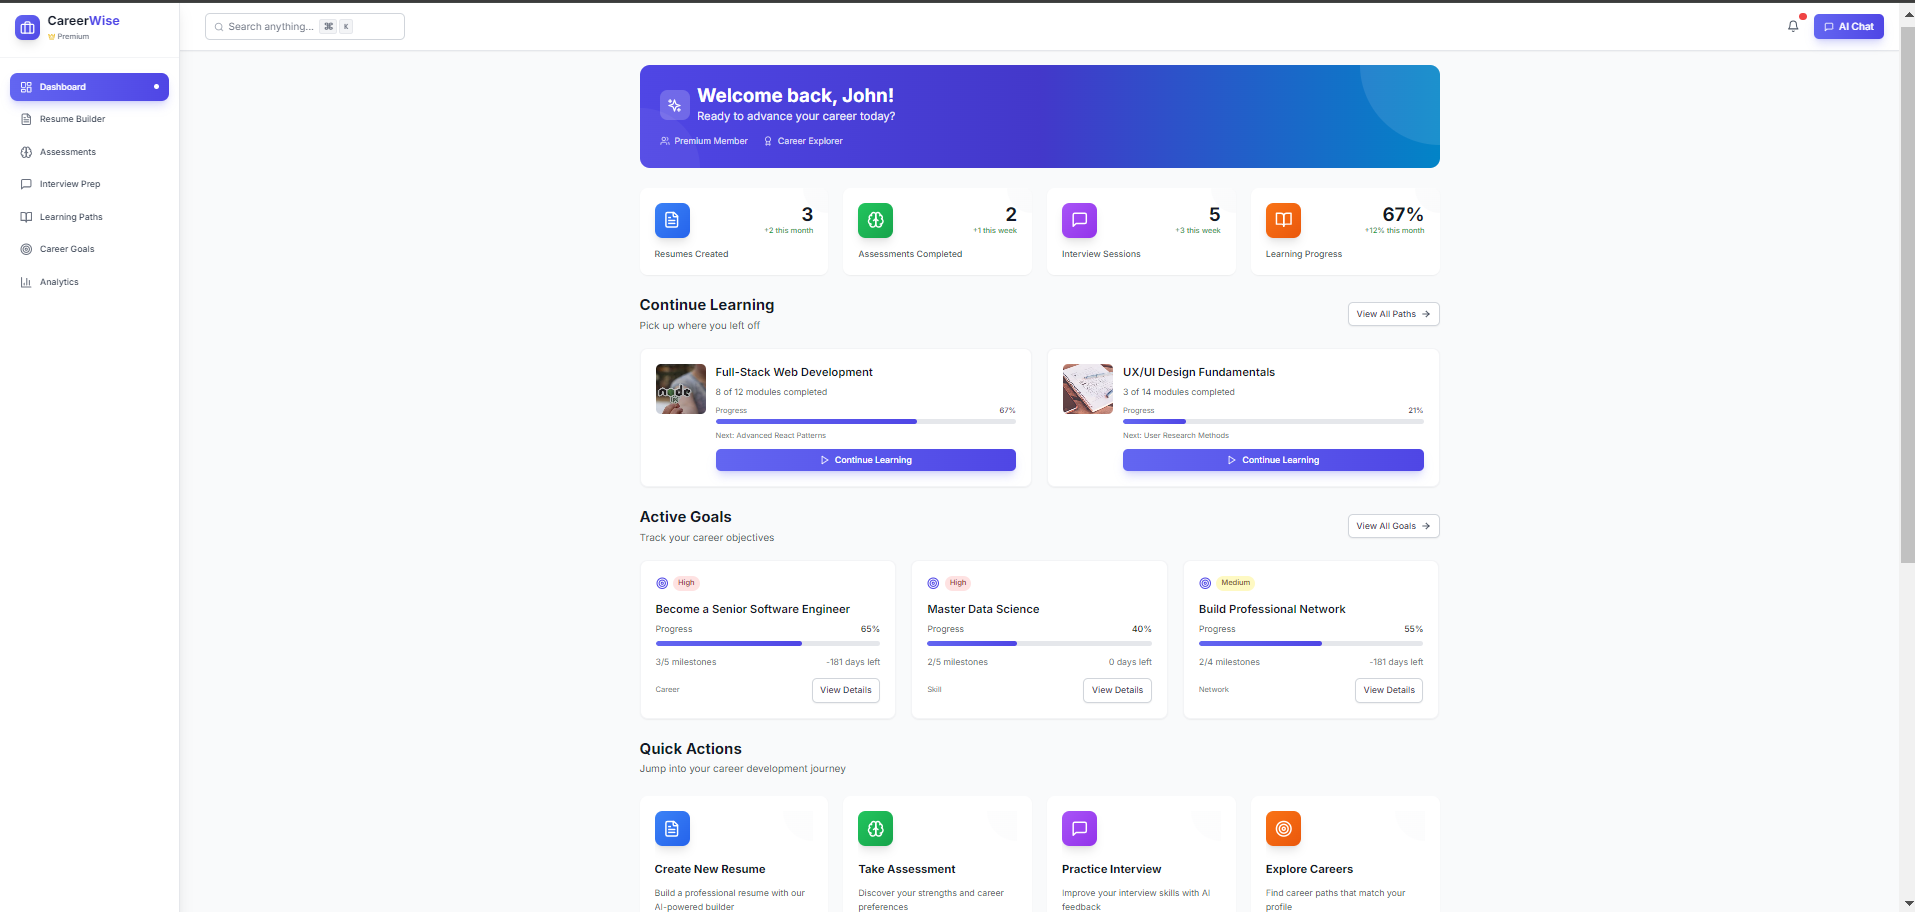
Task: Click the sparkle icon in welcome banner
Action: coord(674,105)
